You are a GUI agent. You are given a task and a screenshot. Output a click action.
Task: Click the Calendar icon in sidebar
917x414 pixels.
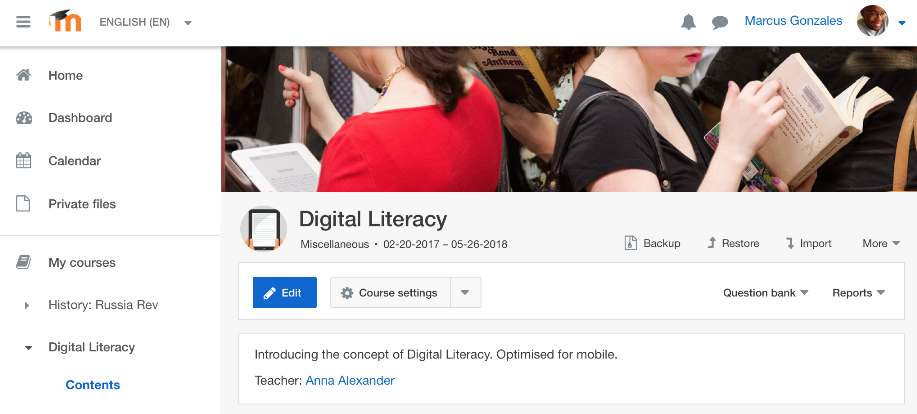coord(23,160)
